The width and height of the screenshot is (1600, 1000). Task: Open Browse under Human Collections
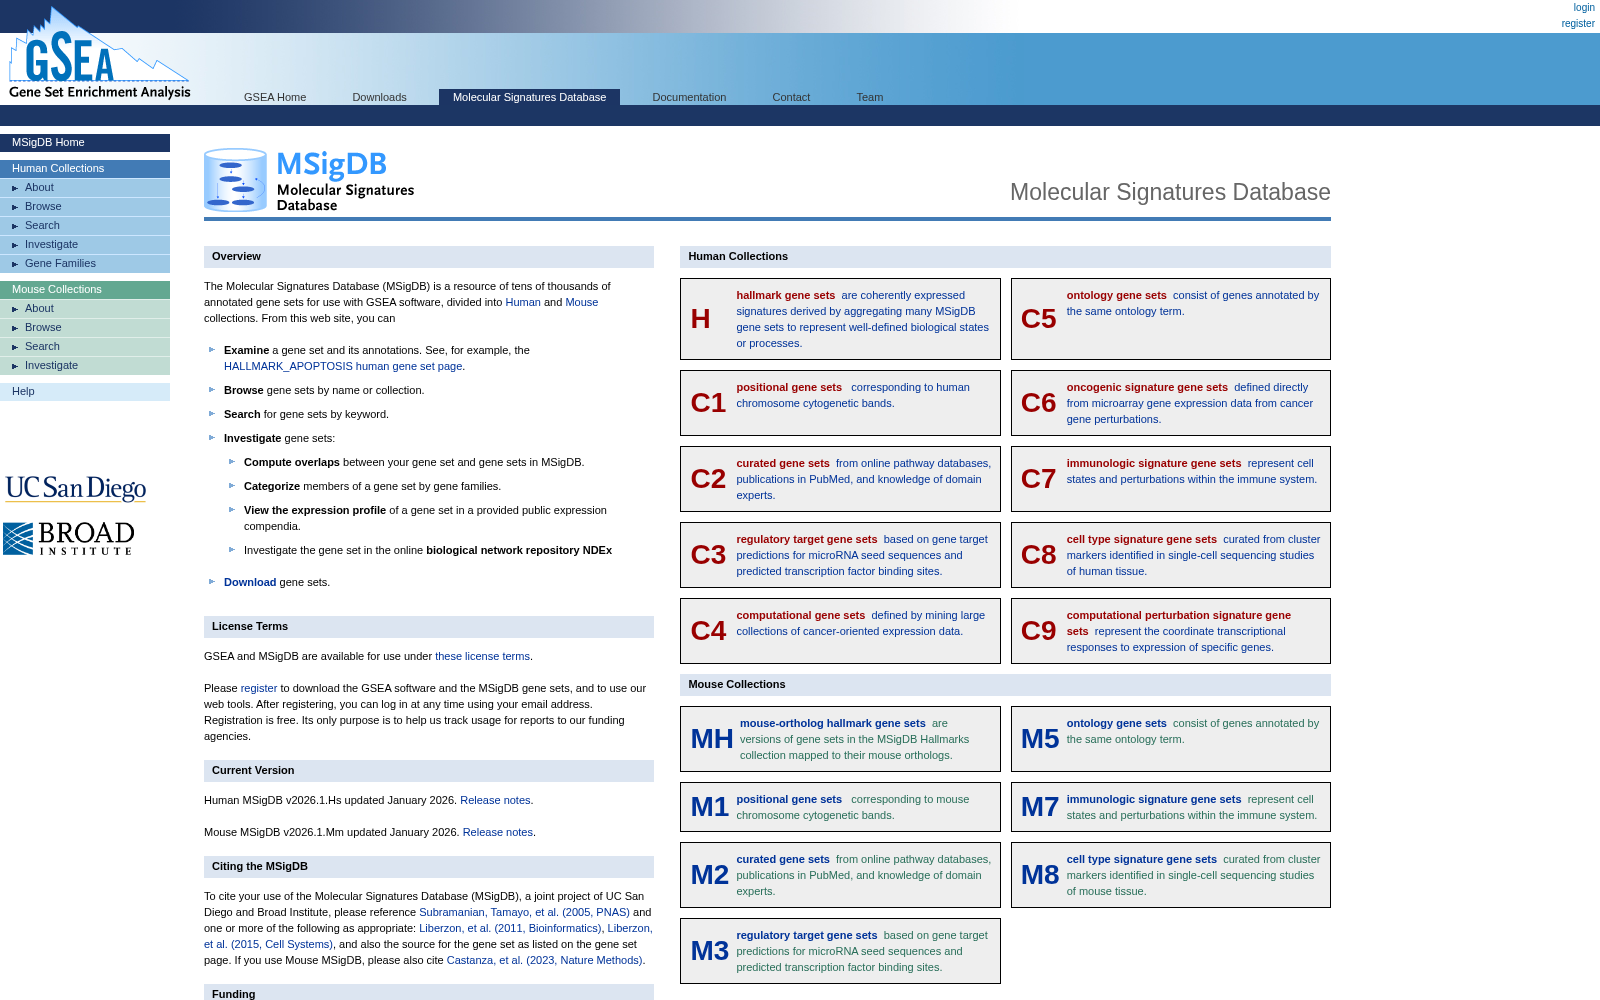85,207
